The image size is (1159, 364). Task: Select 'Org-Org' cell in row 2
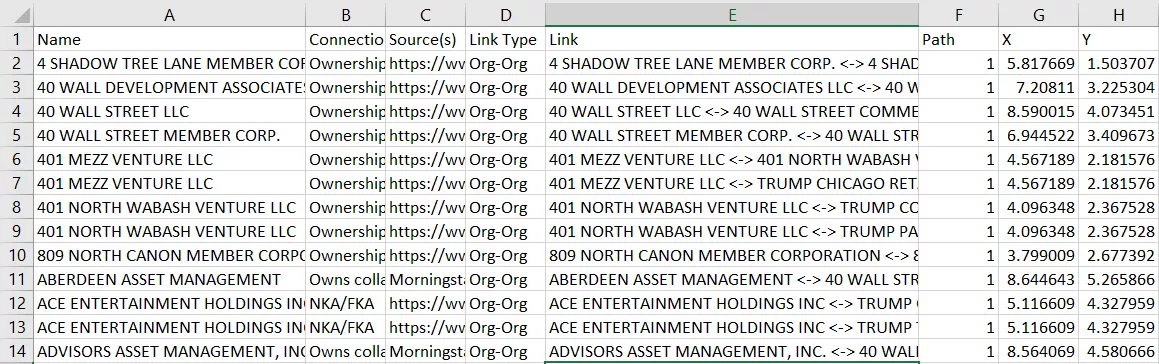point(506,64)
